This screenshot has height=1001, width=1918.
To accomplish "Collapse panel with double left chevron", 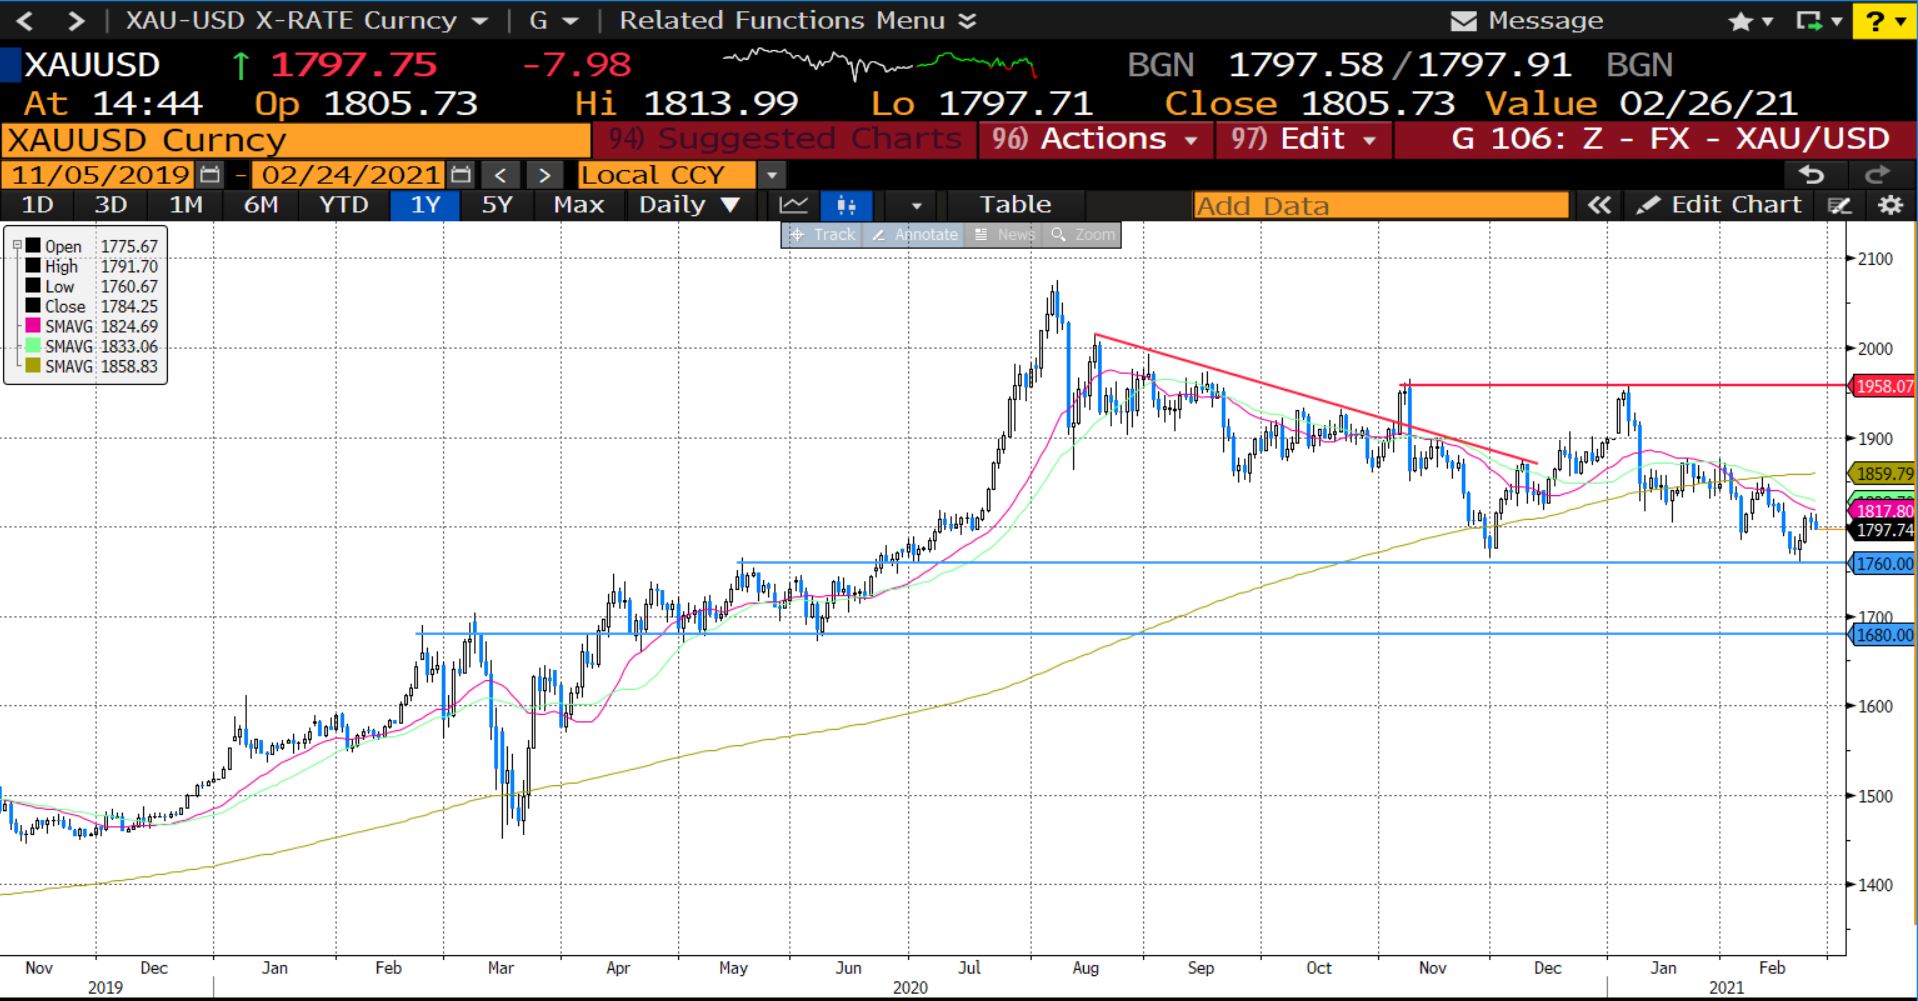I will click(x=1599, y=205).
